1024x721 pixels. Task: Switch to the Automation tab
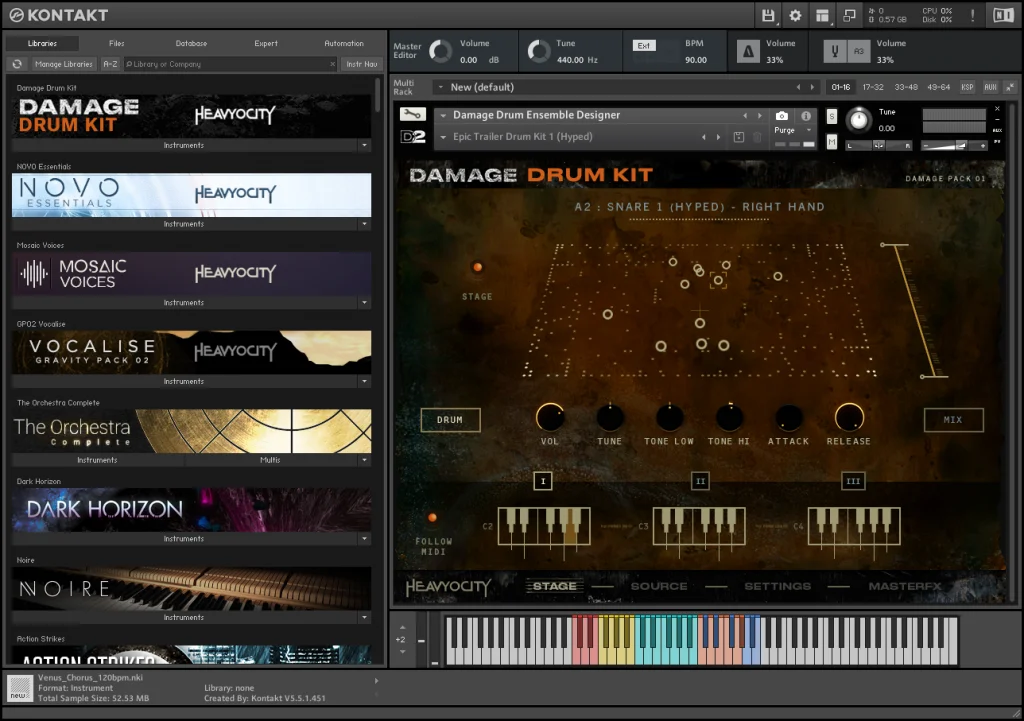pyautogui.click(x=344, y=43)
